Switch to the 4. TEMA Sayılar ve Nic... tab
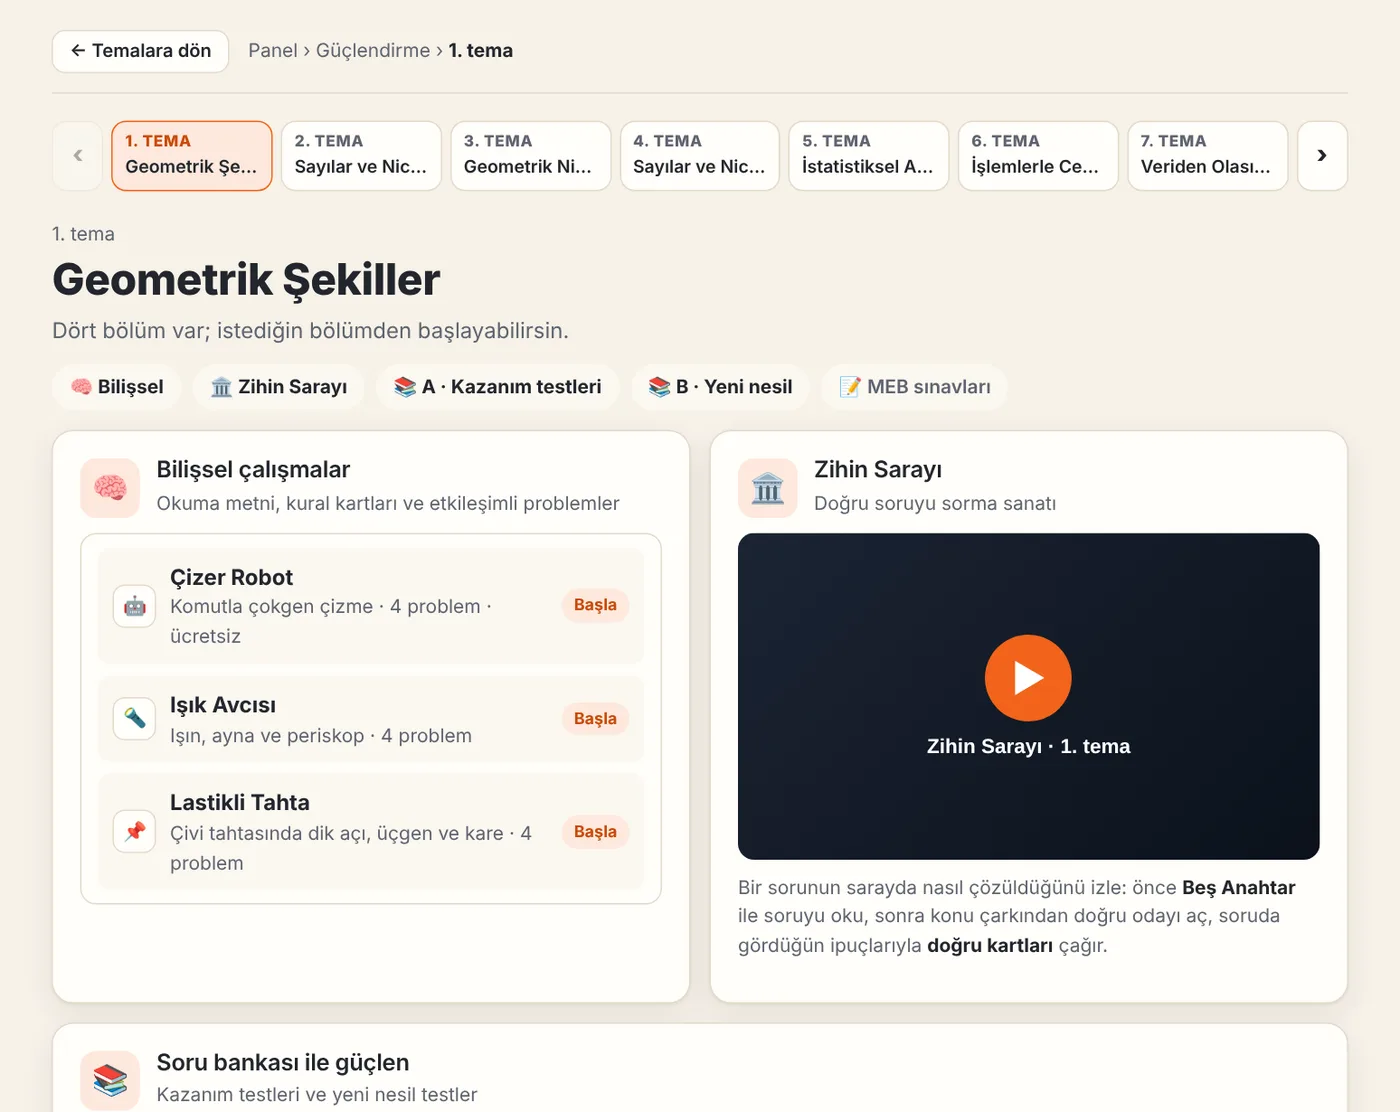This screenshot has height=1112, width=1400. [x=700, y=156]
